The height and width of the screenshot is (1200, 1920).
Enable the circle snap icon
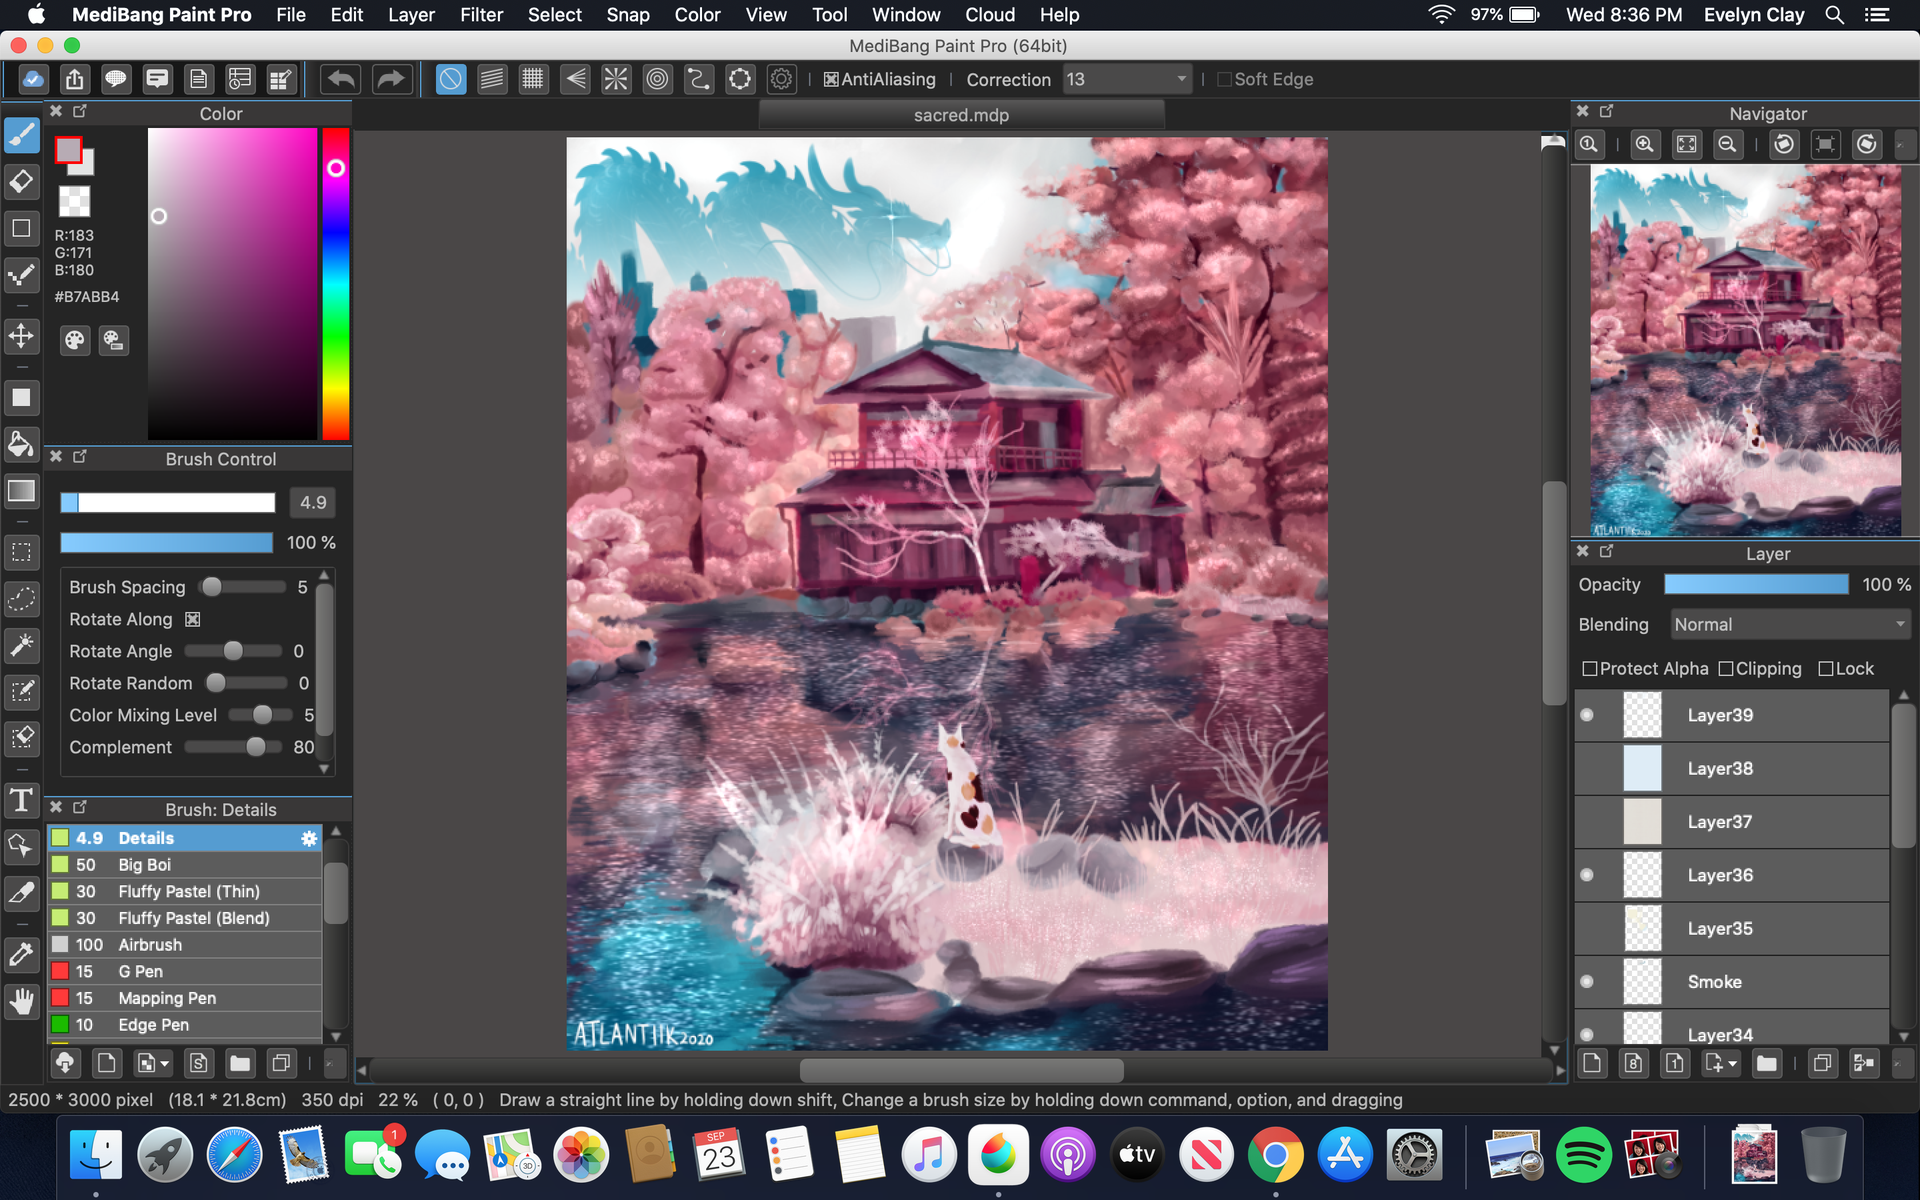pos(657,79)
